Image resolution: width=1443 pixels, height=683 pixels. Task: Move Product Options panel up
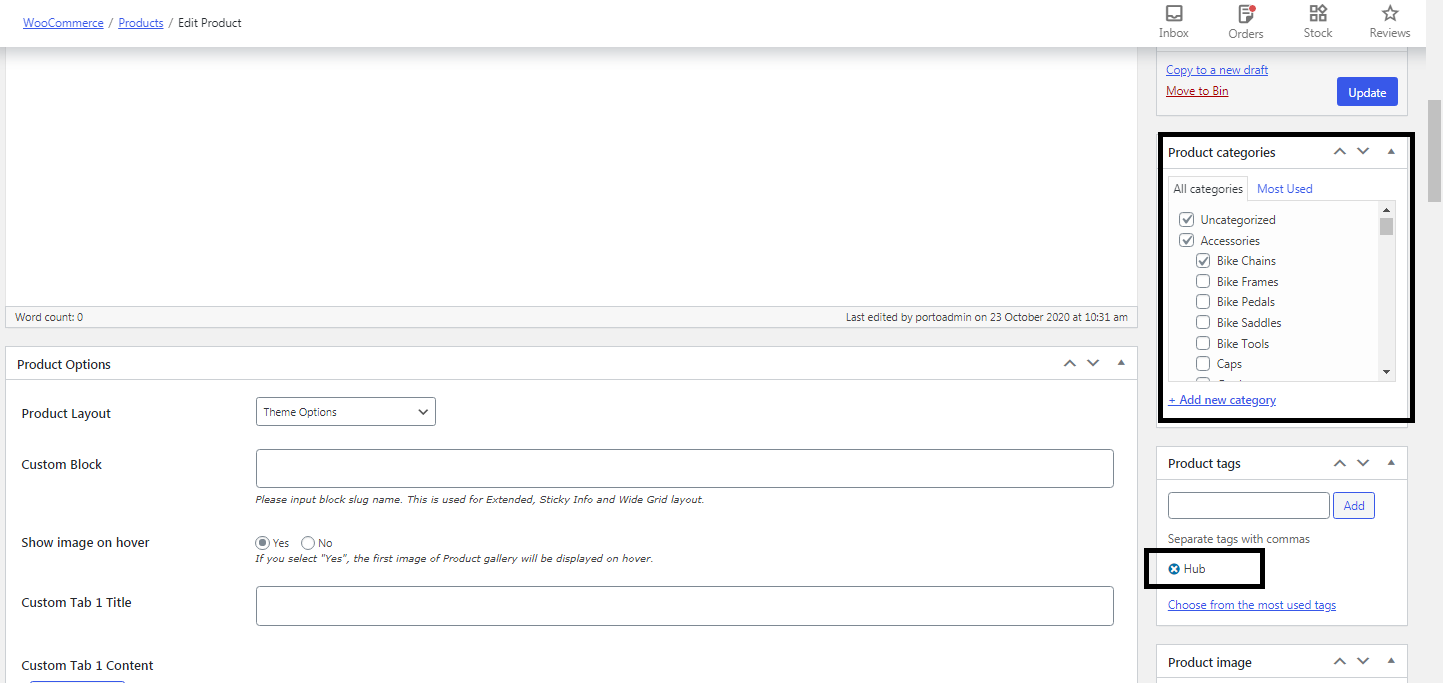point(1070,364)
